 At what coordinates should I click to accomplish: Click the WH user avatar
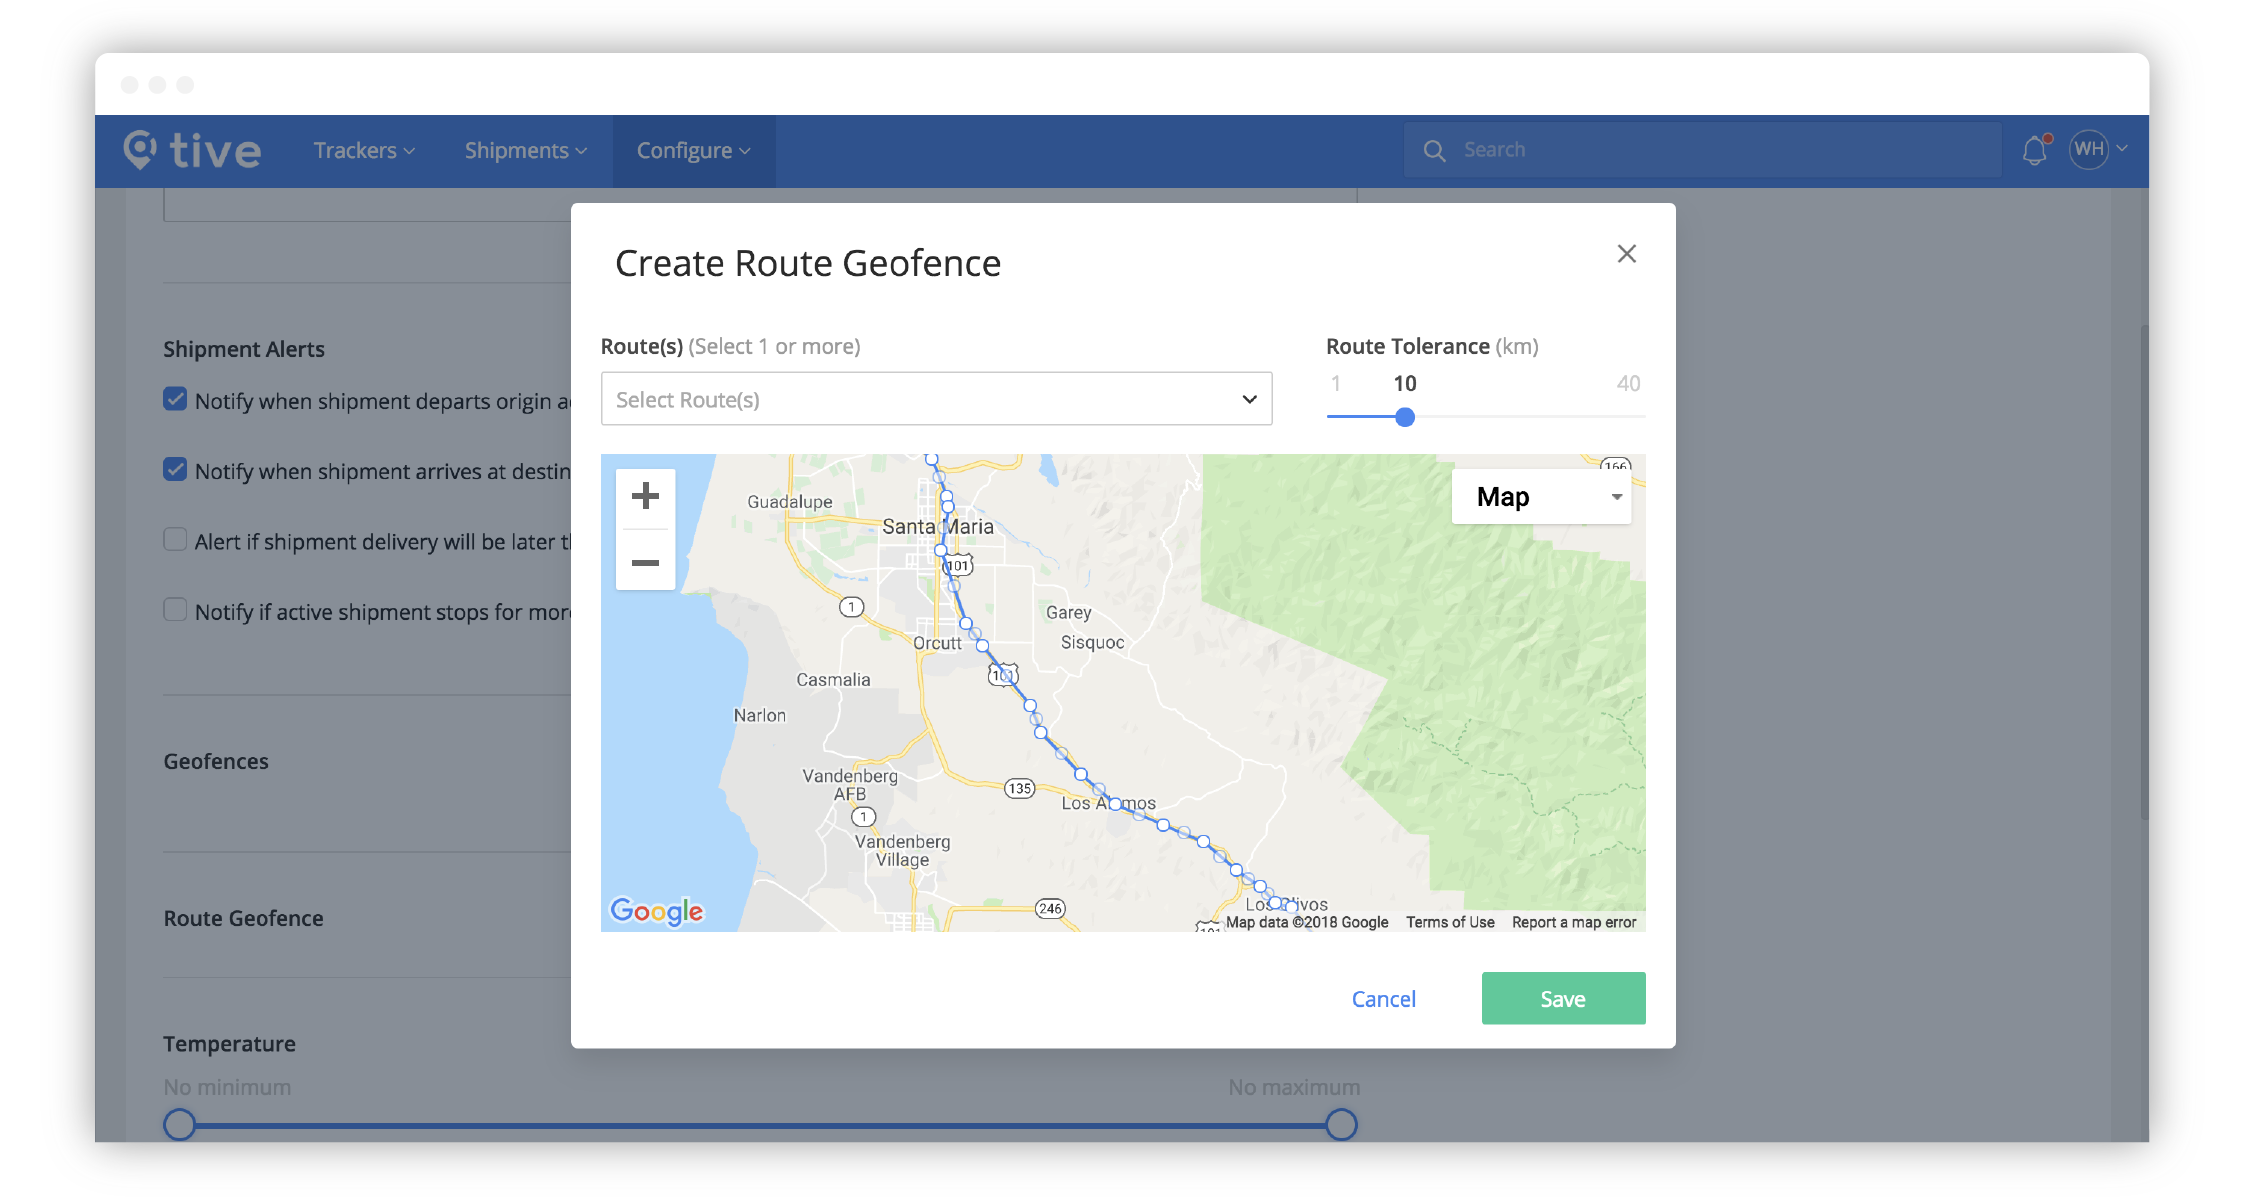point(2089,150)
